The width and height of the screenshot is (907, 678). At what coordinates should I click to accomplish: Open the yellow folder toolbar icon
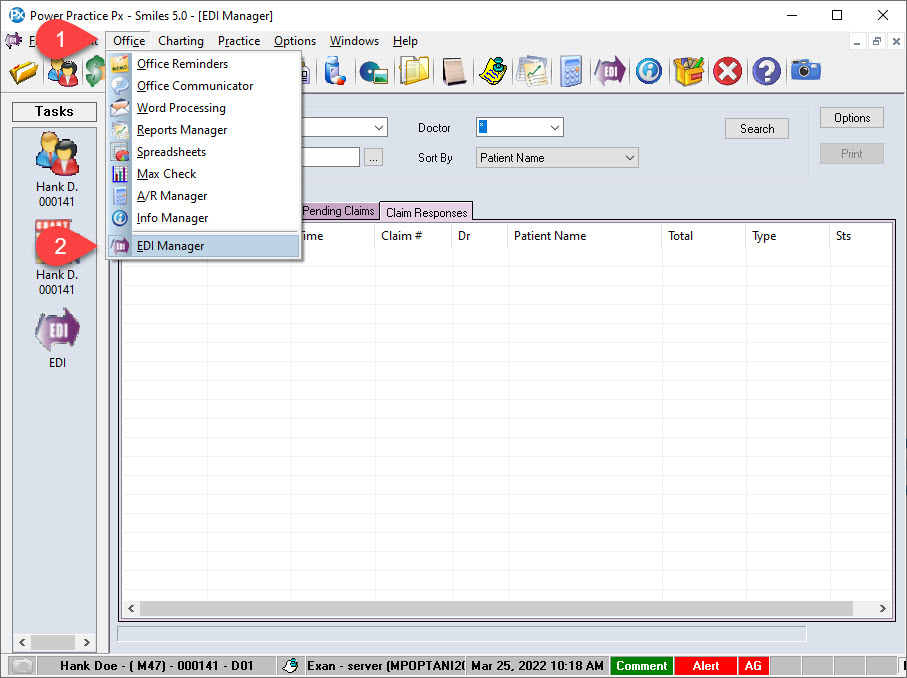(x=23, y=72)
